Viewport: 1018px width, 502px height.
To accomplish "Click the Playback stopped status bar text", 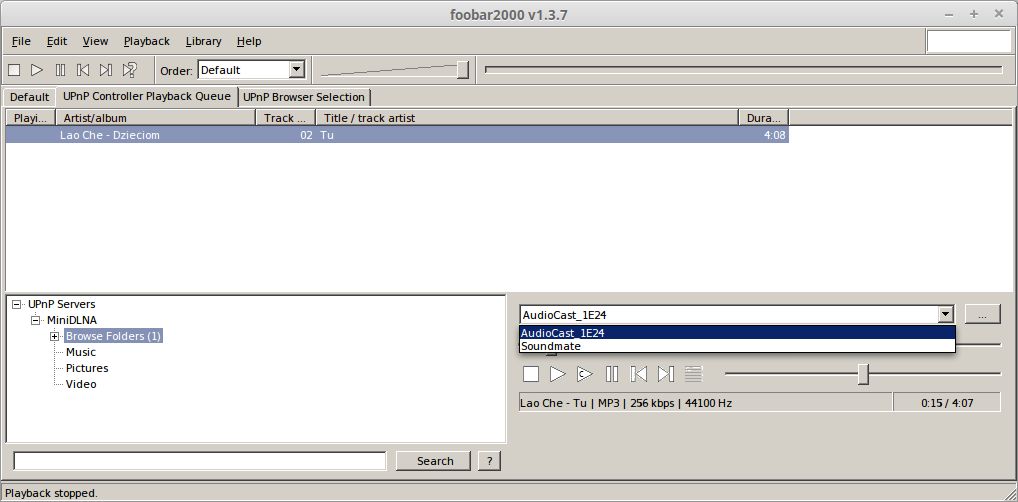I will click(x=51, y=493).
